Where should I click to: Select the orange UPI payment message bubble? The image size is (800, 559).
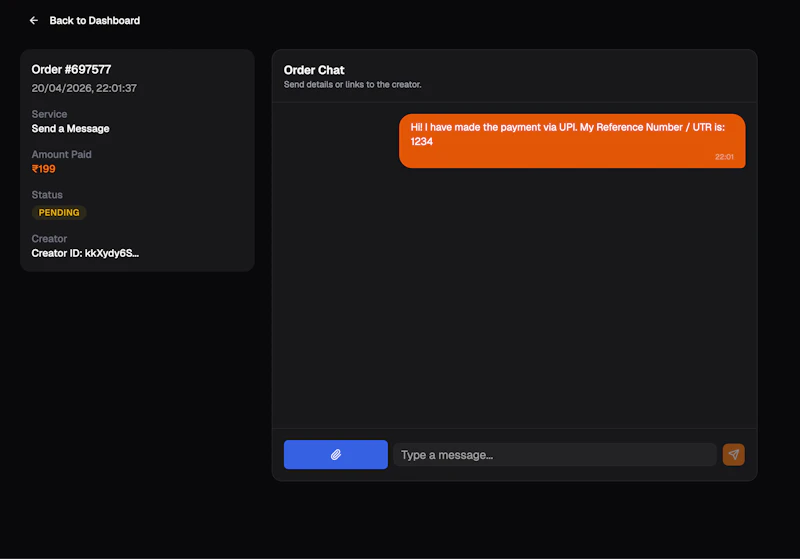[x=572, y=141]
